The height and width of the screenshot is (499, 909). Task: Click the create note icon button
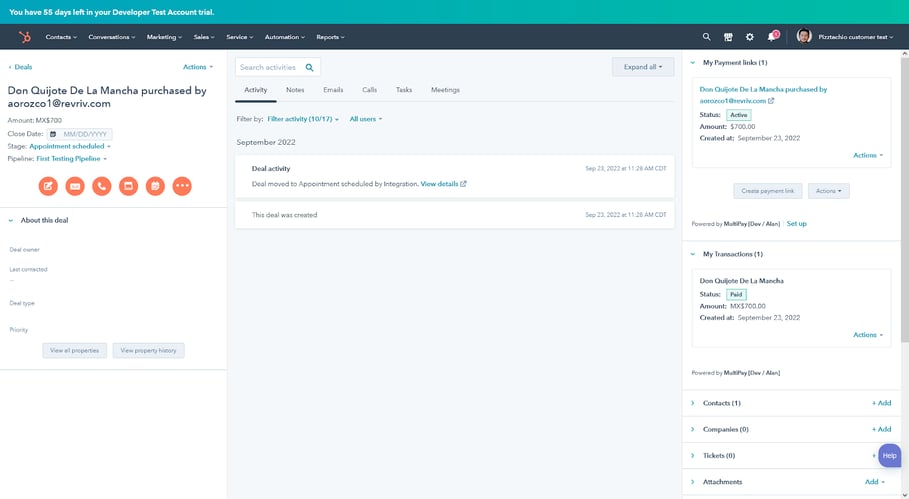click(x=48, y=185)
